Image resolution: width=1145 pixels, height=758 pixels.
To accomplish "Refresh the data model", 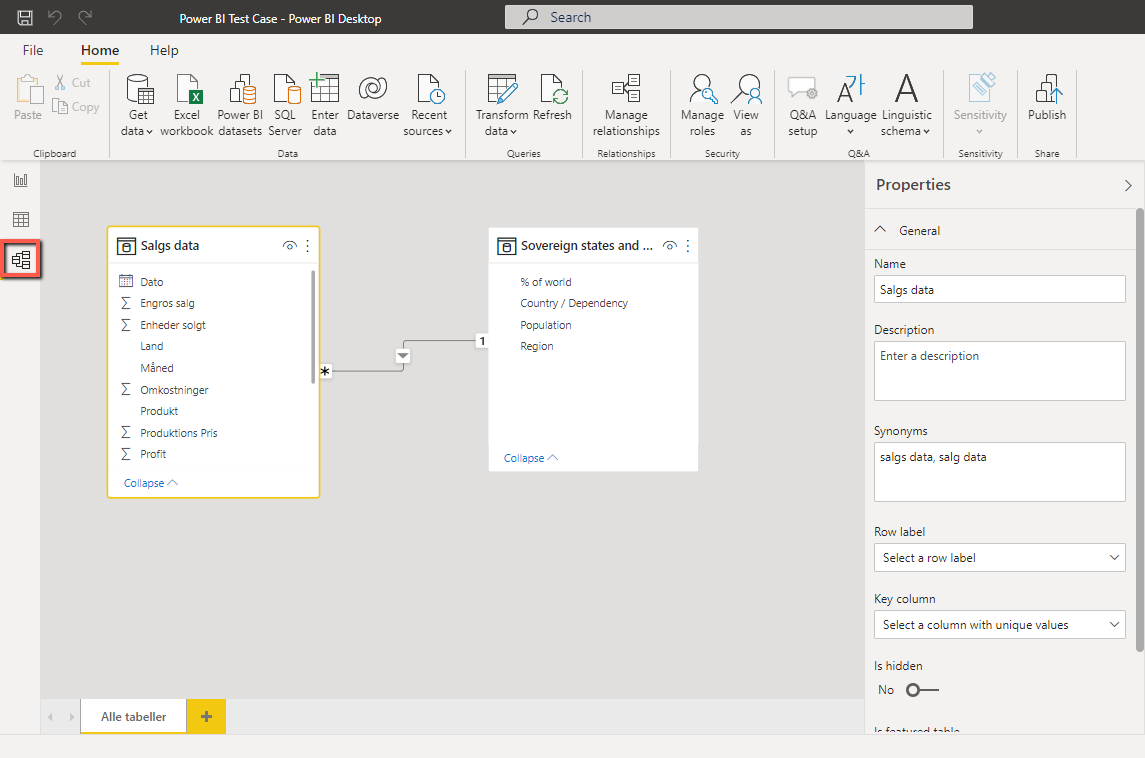I will pos(552,98).
